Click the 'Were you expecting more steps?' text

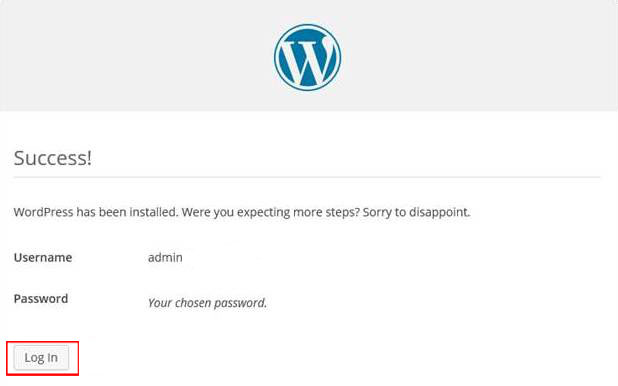point(271,212)
